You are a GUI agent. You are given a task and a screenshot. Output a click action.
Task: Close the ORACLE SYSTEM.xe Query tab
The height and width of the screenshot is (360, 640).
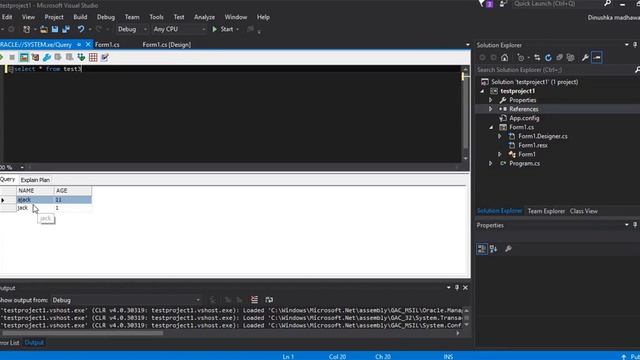click(88, 44)
